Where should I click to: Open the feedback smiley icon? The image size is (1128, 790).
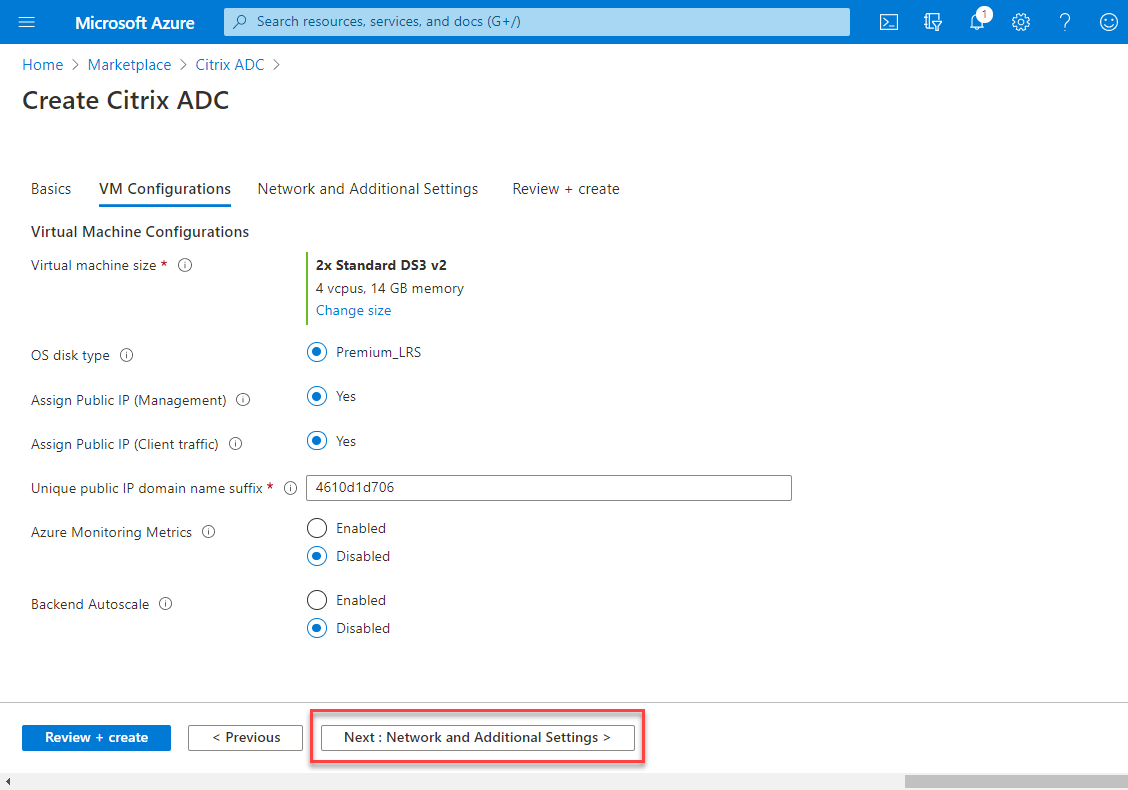[x=1109, y=22]
